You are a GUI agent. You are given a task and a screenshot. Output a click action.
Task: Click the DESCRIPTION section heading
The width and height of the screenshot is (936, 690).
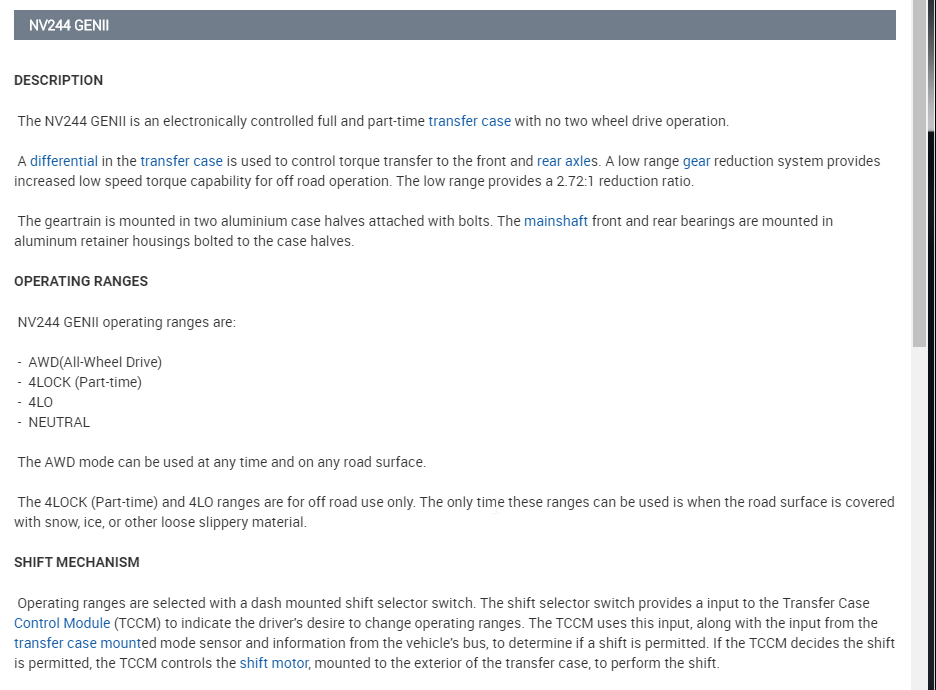click(x=58, y=80)
